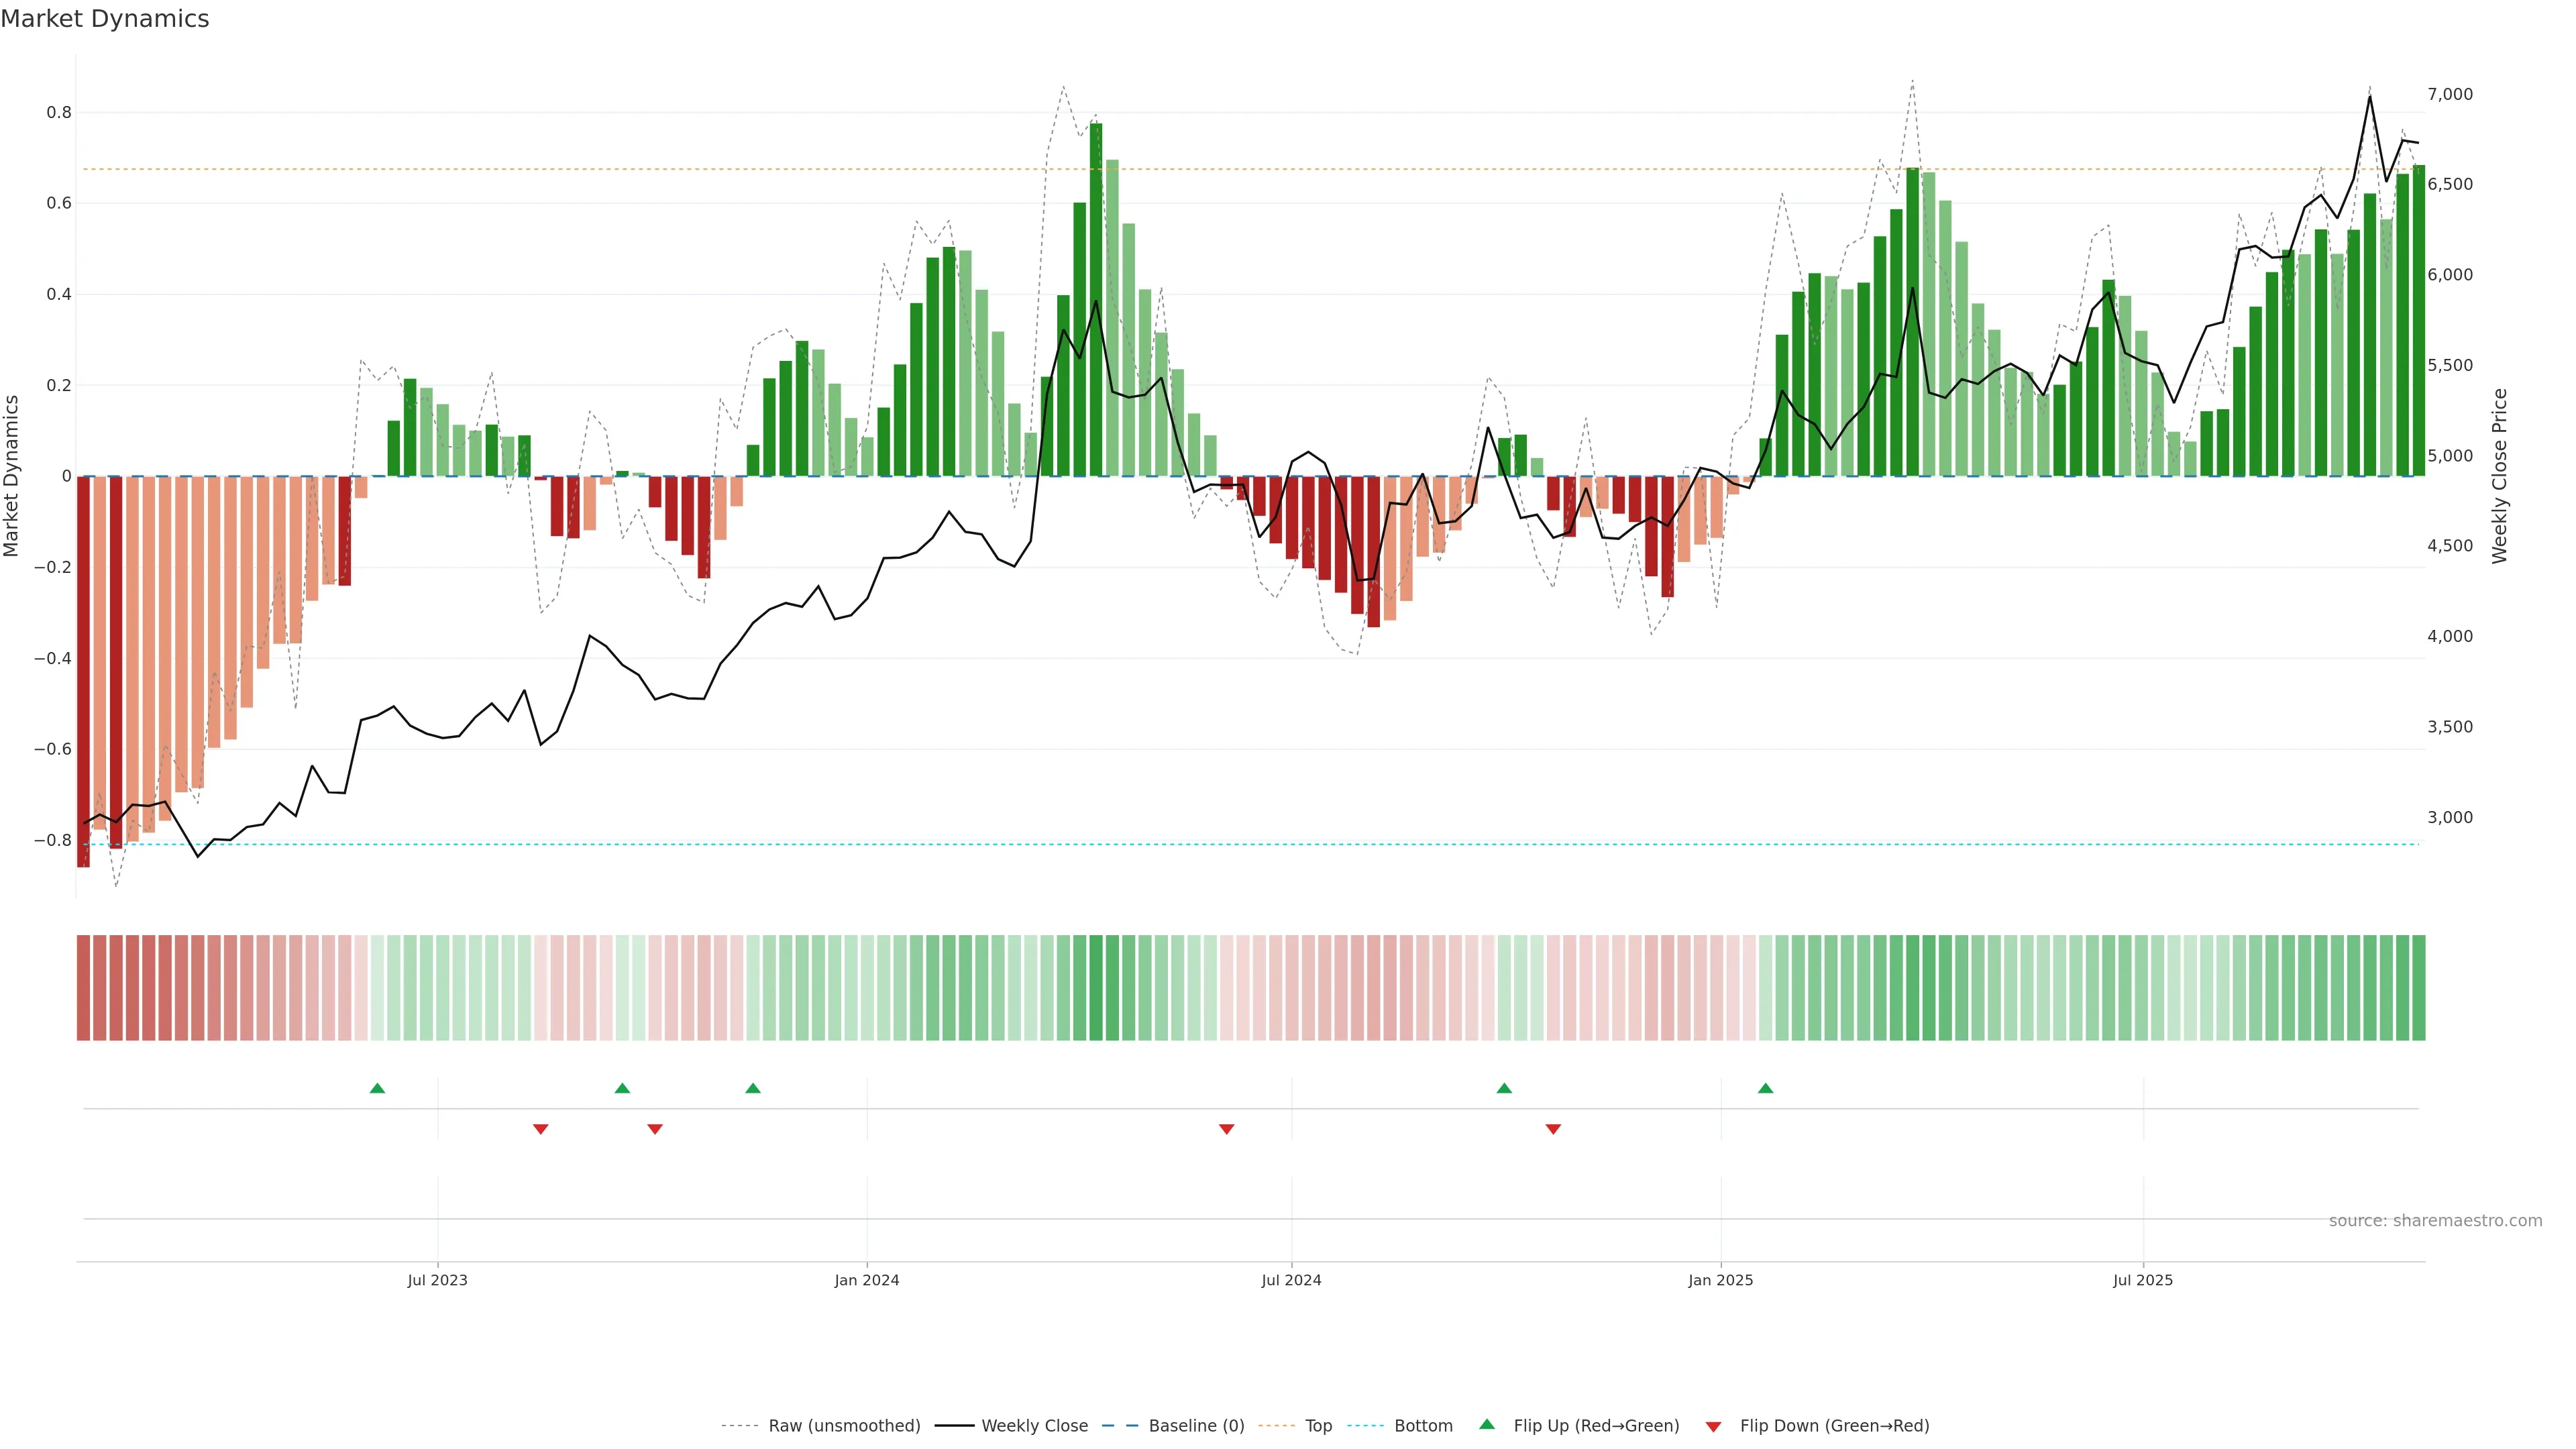Click the Flip Up legend triangle icon
The image size is (2576, 1449).
[1487, 1425]
